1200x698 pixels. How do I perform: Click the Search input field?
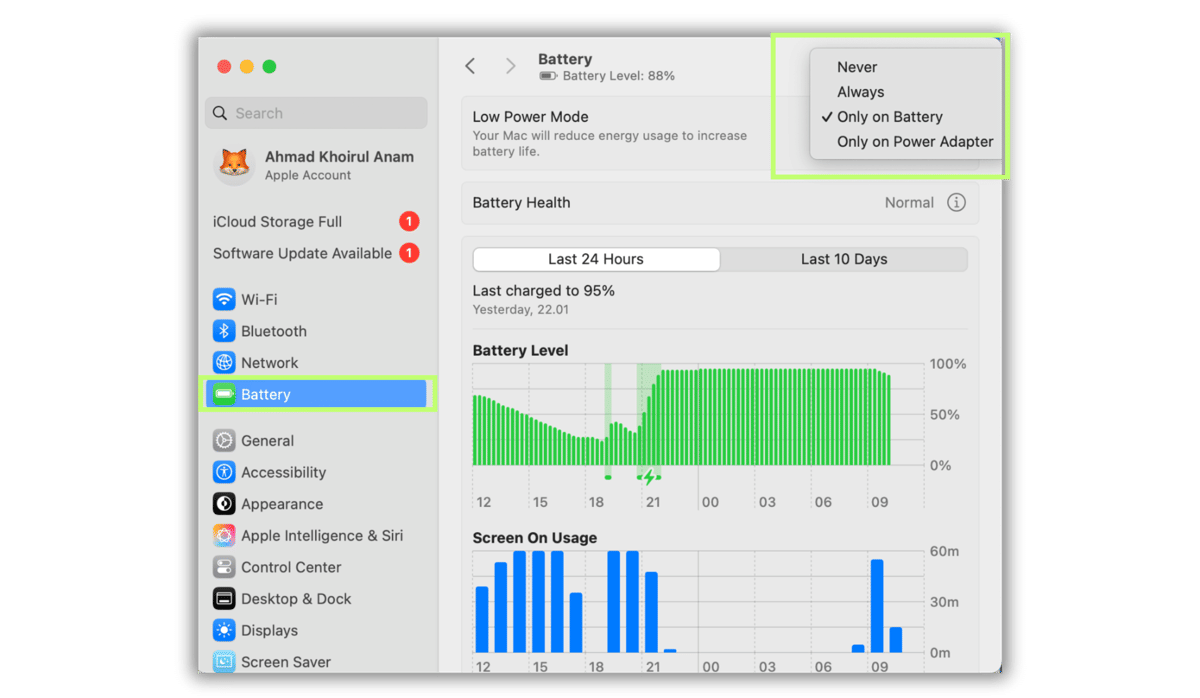[x=316, y=113]
